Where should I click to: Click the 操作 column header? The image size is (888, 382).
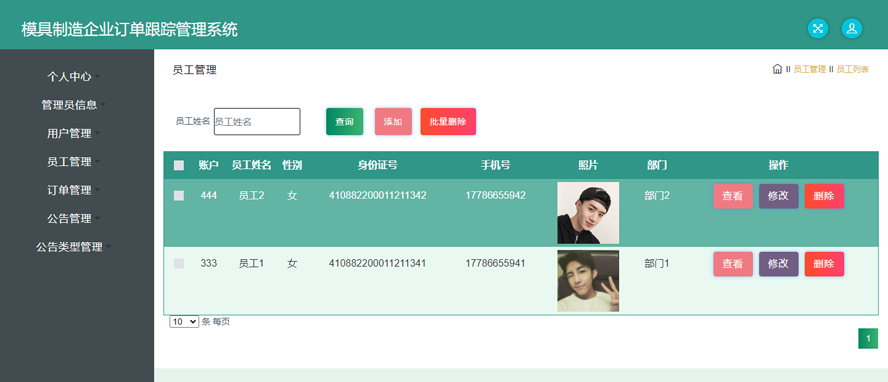tap(778, 165)
